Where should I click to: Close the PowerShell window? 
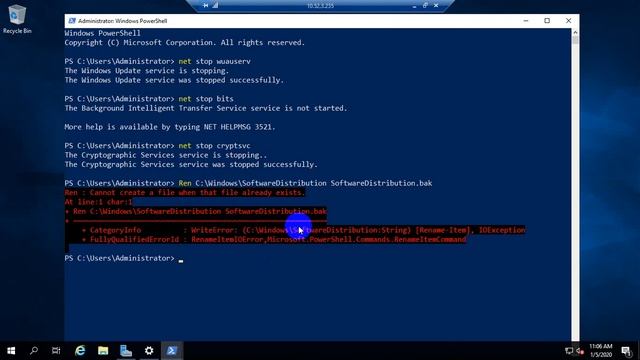(x=568, y=21)
